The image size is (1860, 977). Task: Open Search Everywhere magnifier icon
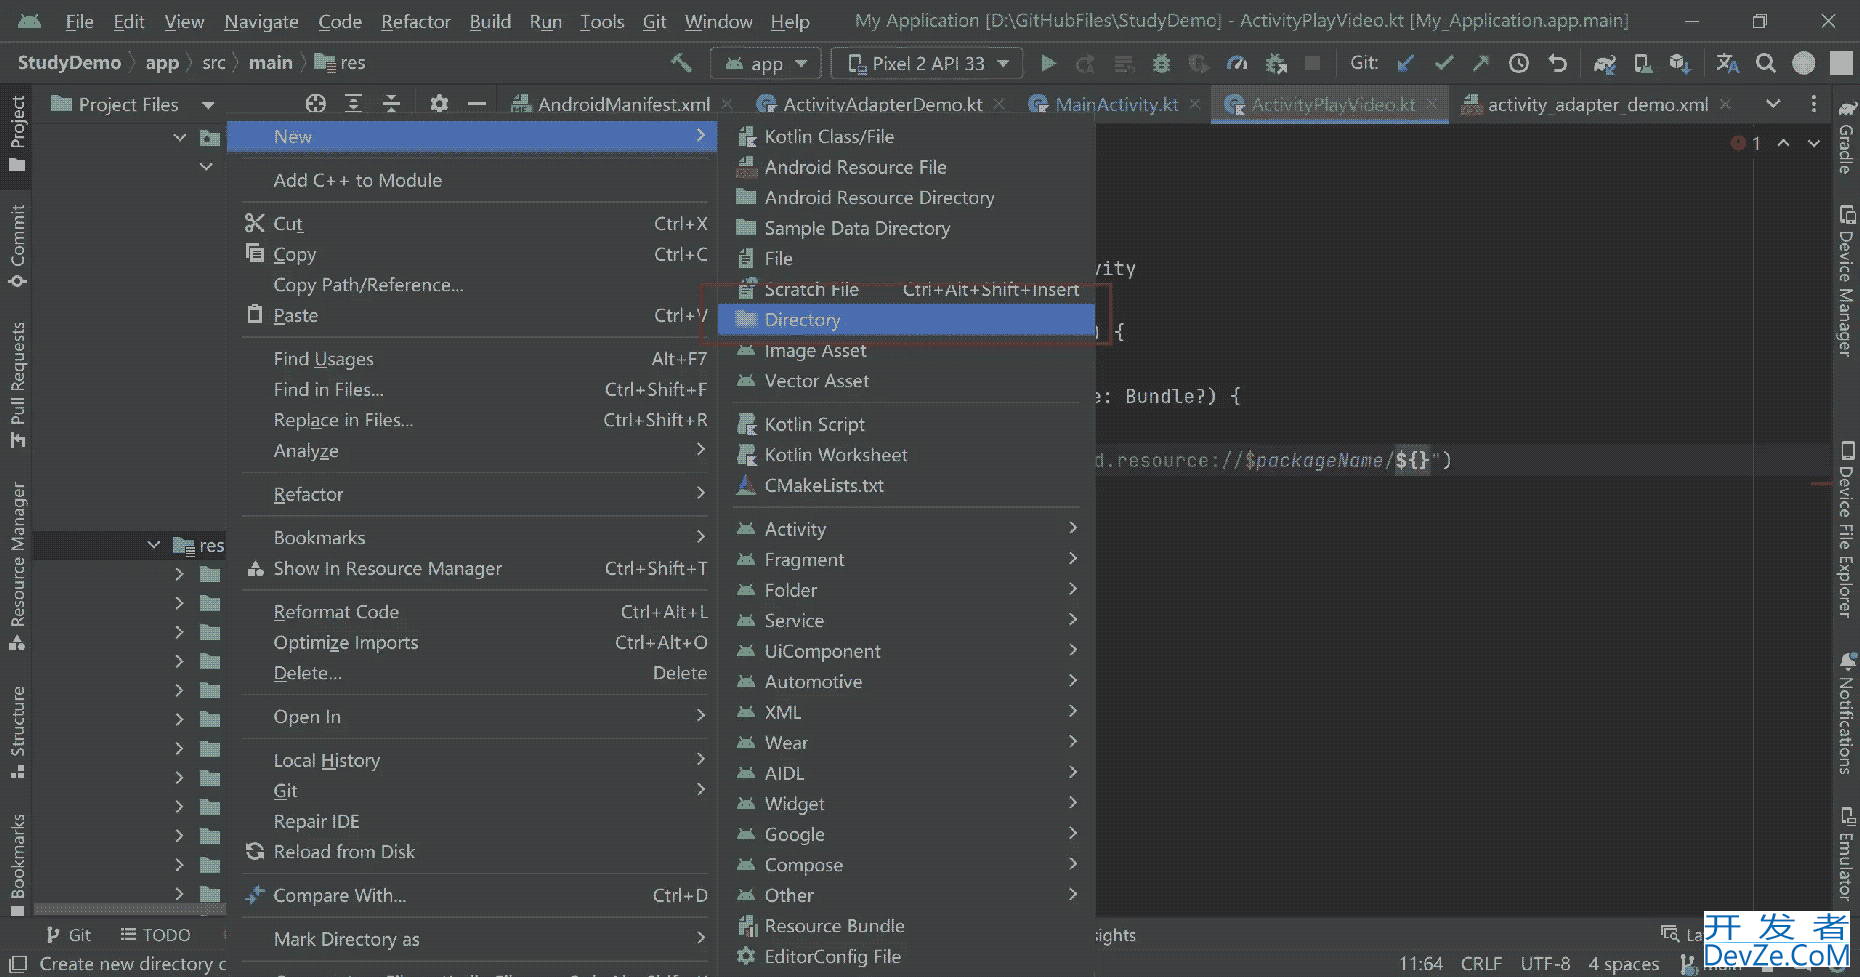point(1766,63)
